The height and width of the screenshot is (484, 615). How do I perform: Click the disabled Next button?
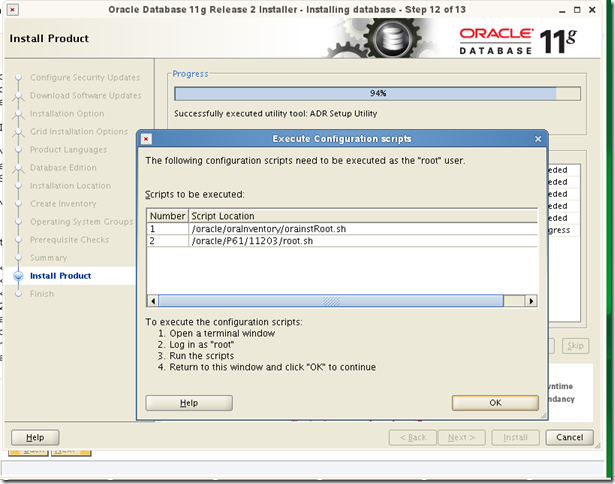(x=461, y=437)
